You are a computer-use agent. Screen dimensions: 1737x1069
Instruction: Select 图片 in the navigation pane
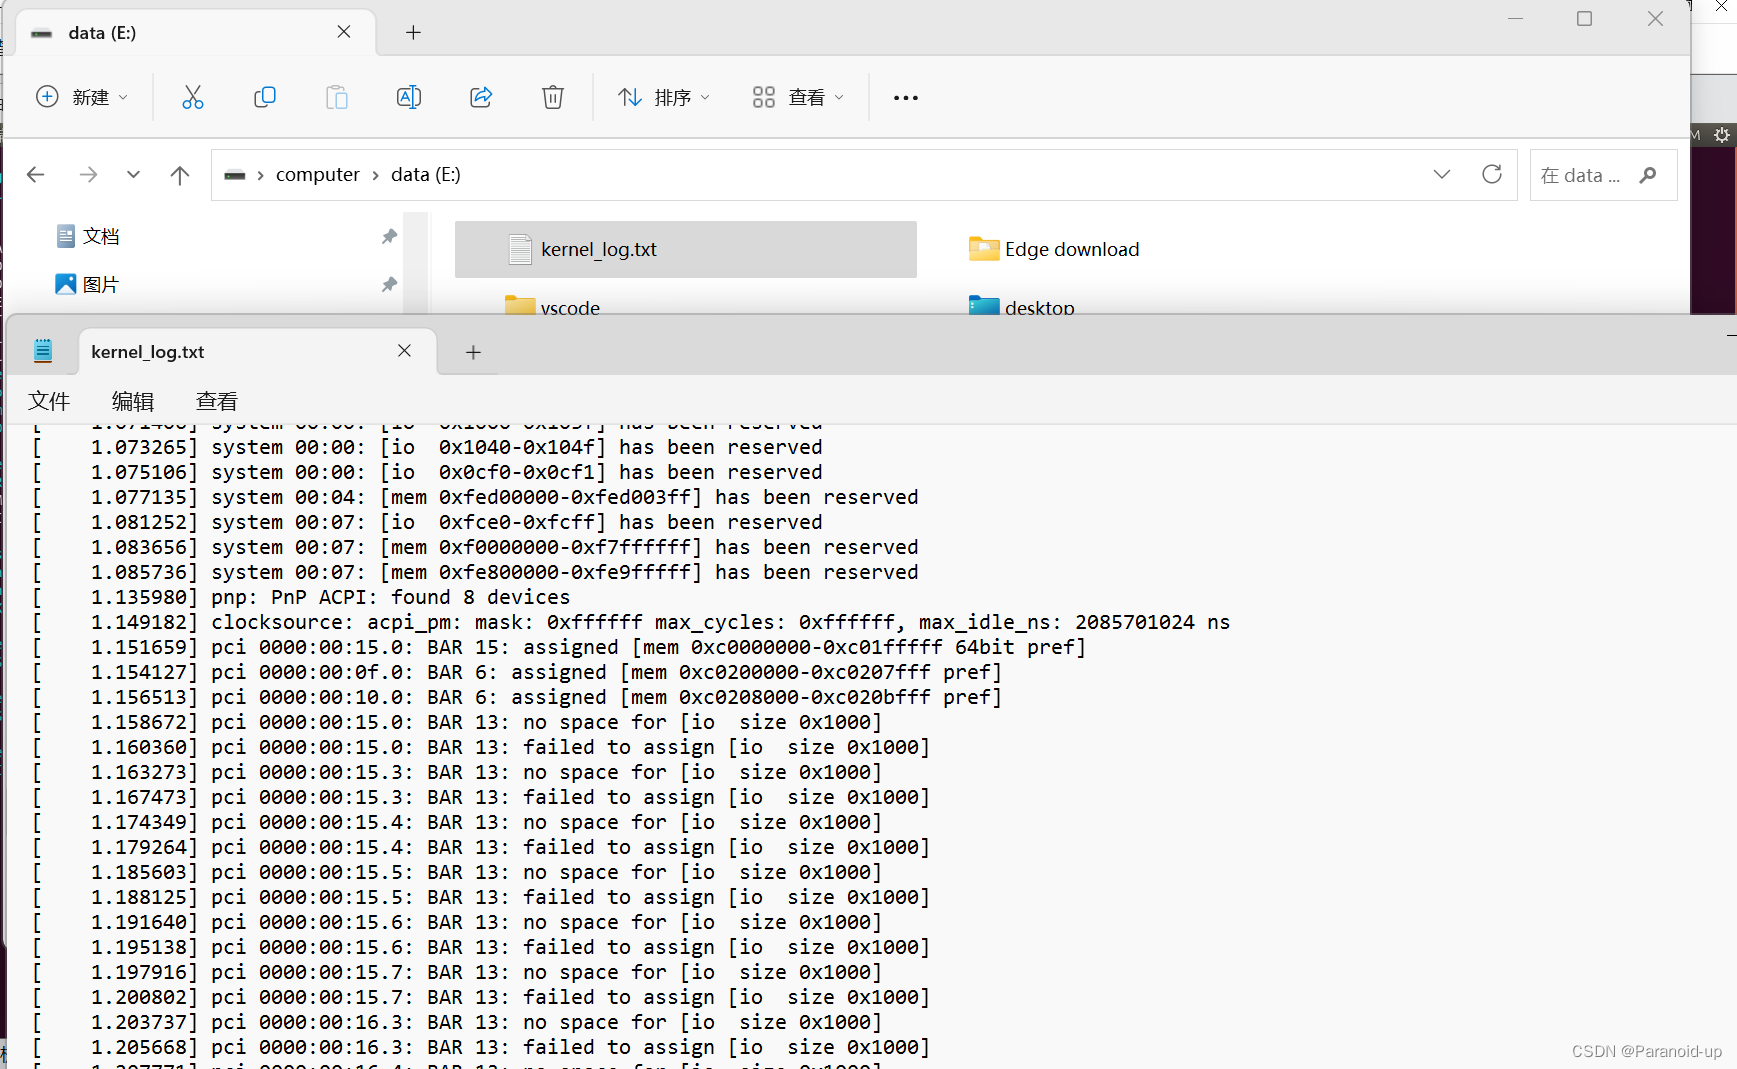(101, 285)
